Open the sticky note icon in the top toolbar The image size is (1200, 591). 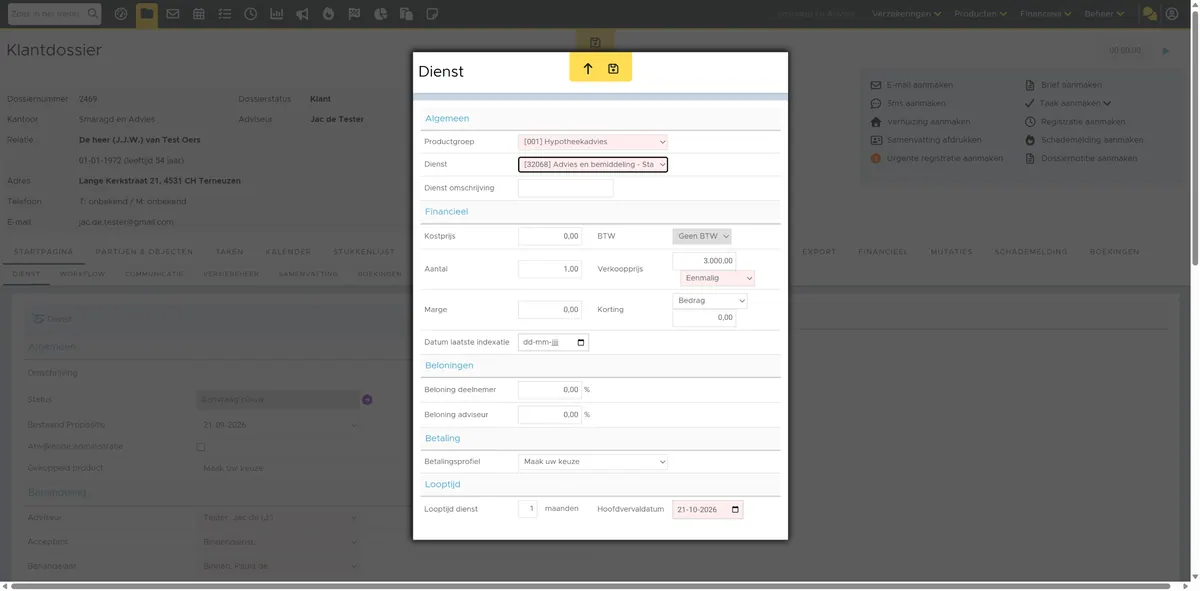pos(432,14)
